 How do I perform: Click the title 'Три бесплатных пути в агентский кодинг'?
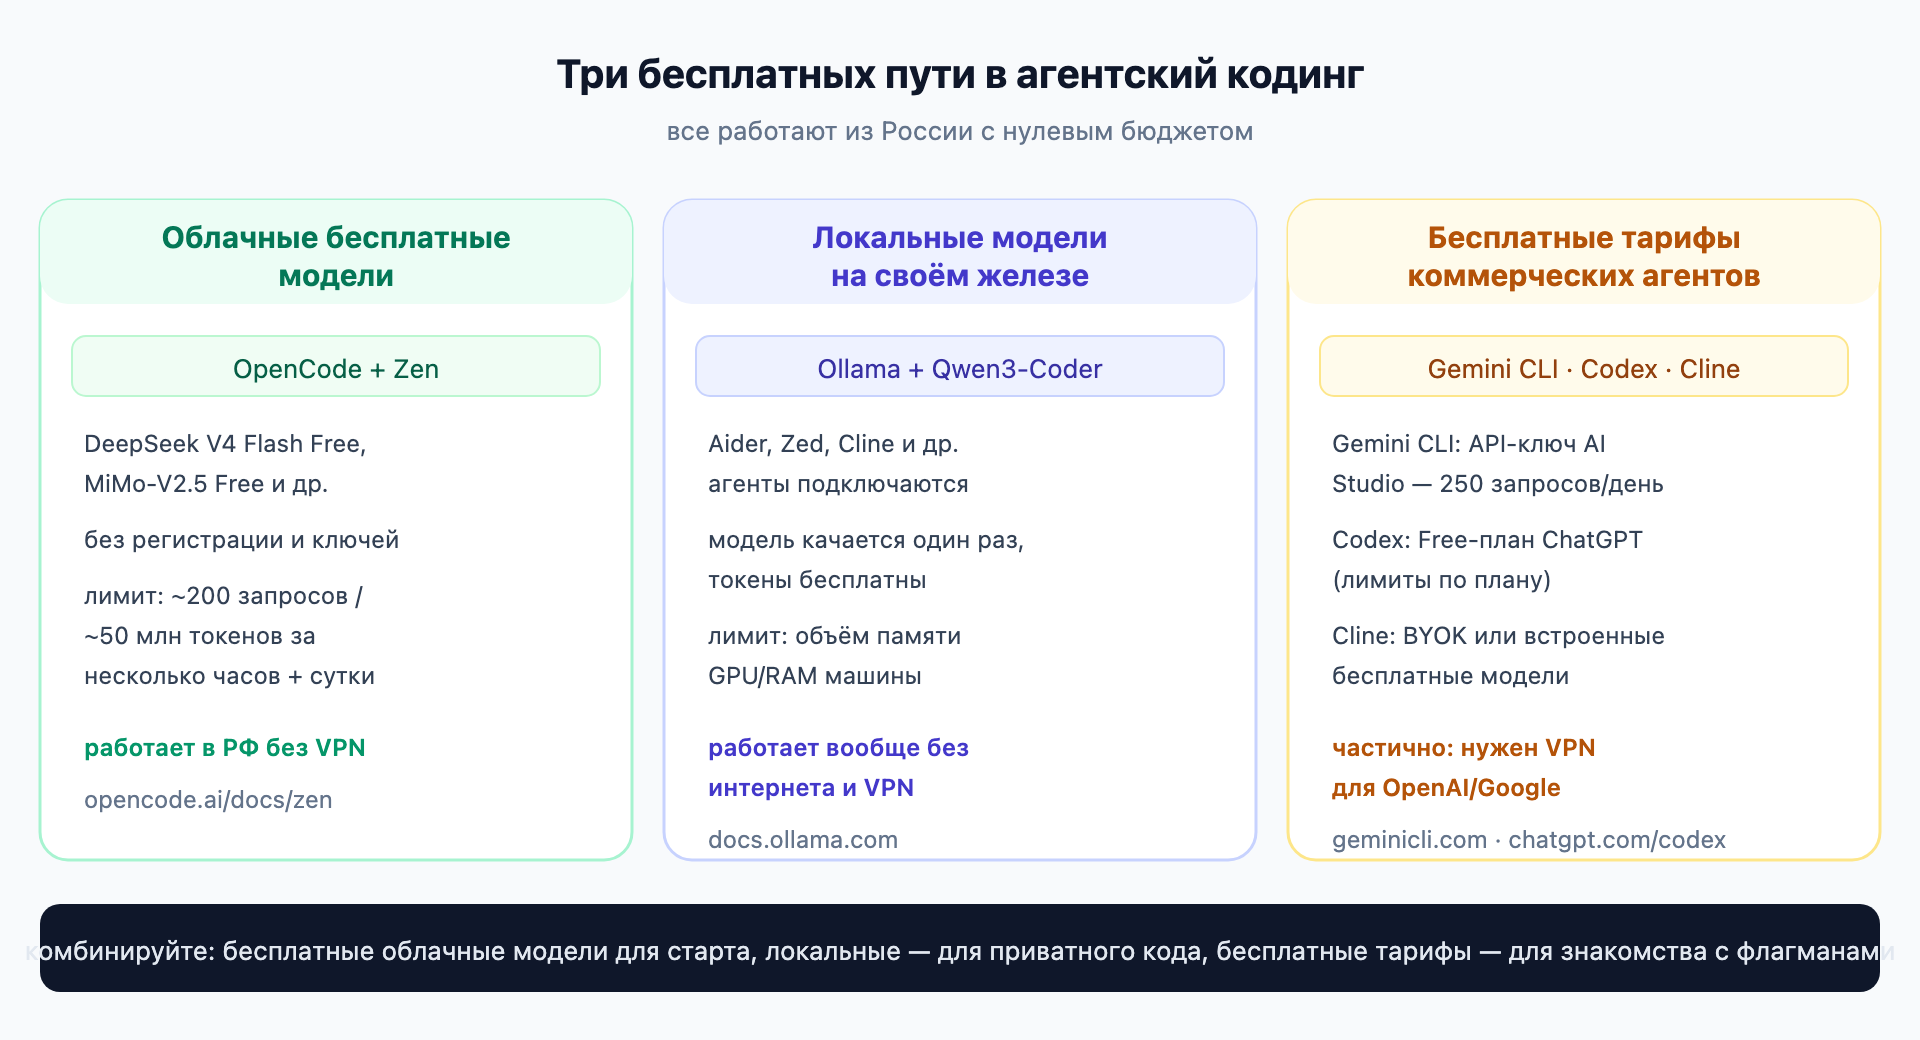[x=960, y=75]
